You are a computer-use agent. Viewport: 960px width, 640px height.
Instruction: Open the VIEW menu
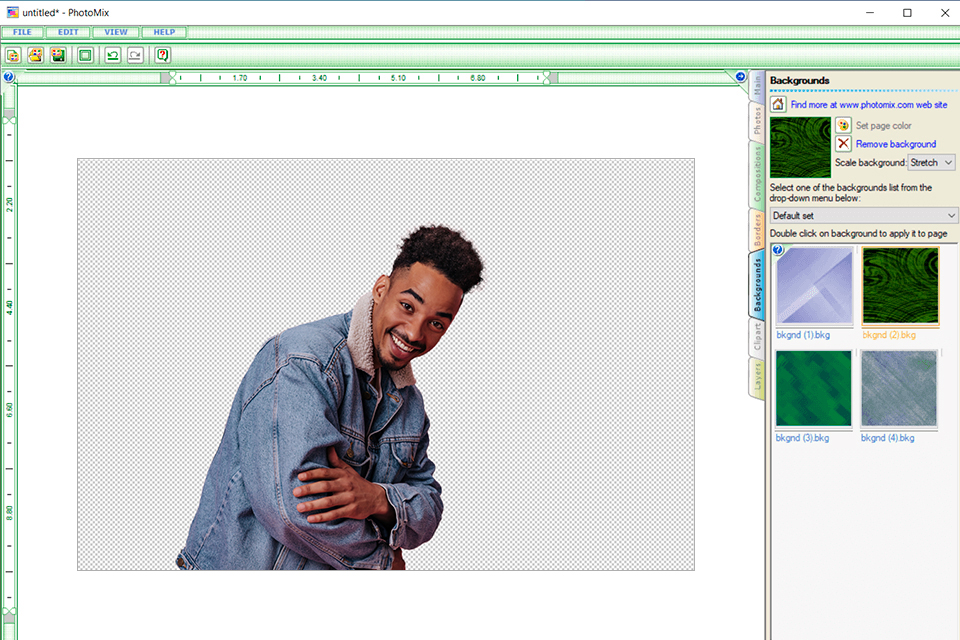116,32
